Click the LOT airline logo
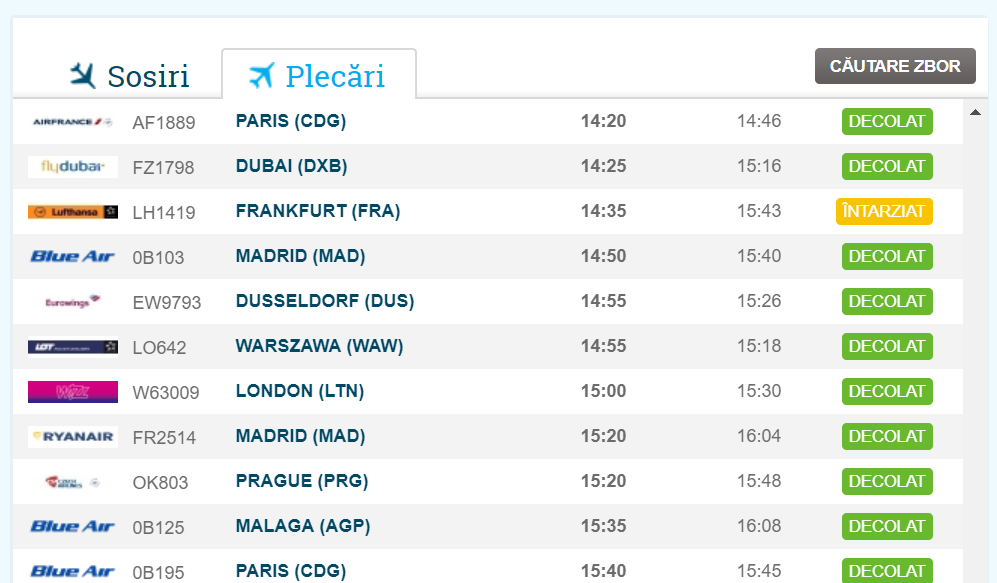 (72, 347)
